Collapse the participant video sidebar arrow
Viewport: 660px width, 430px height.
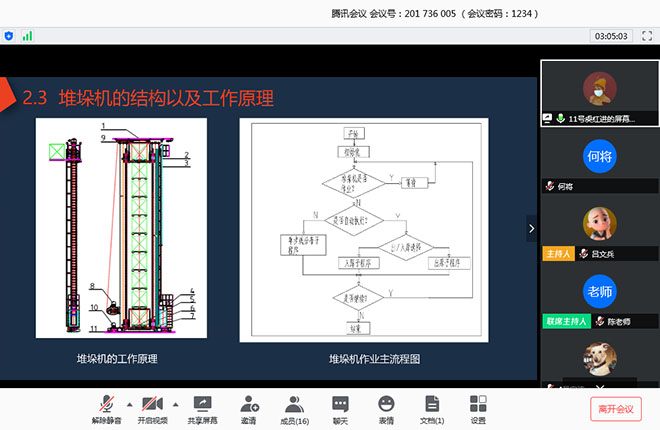tap(531, 229)
